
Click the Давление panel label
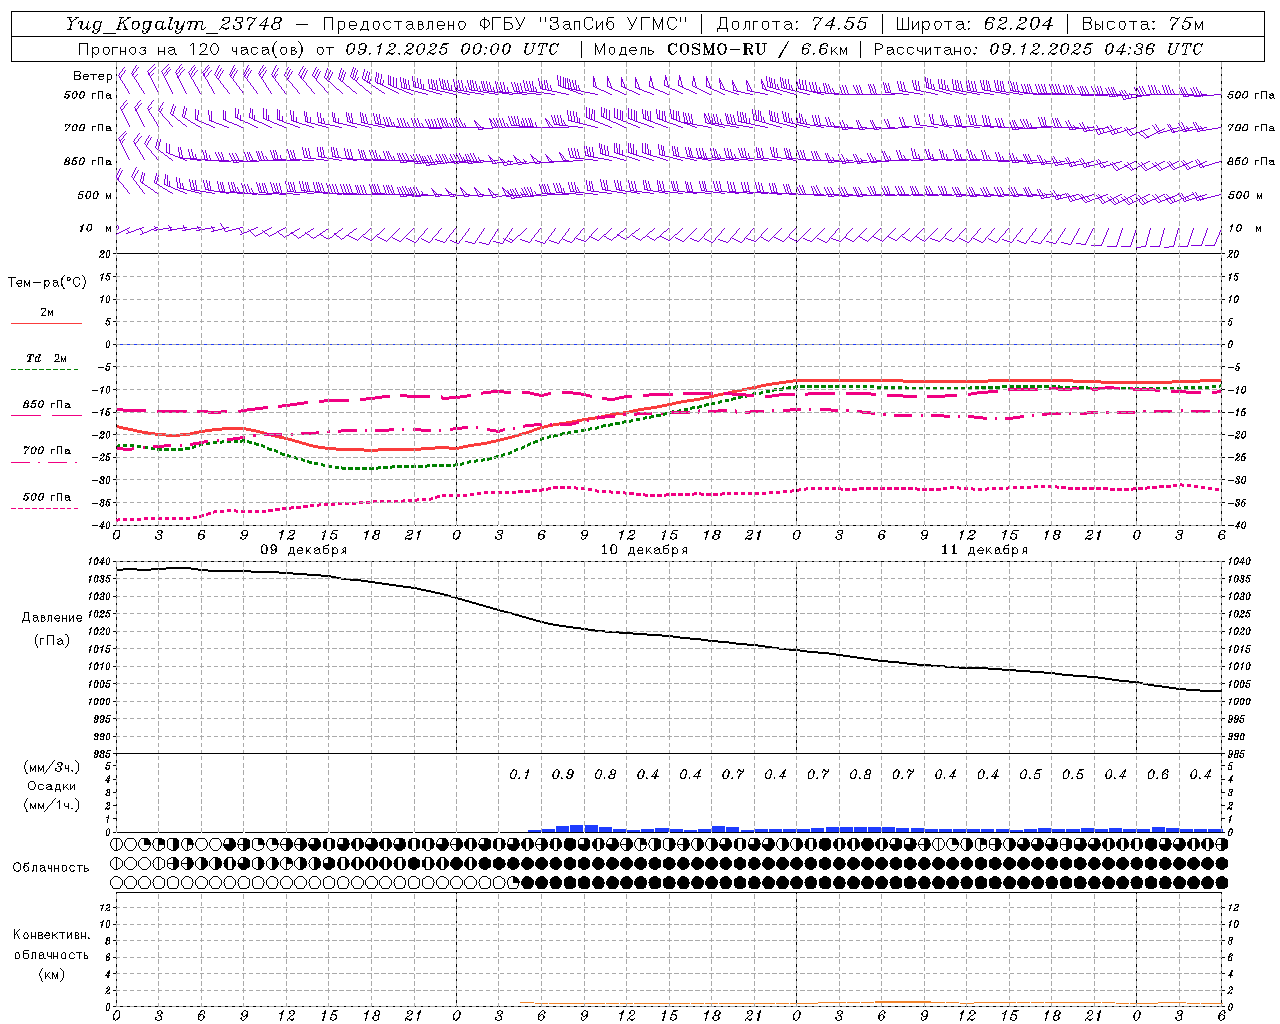pos(52,618)
